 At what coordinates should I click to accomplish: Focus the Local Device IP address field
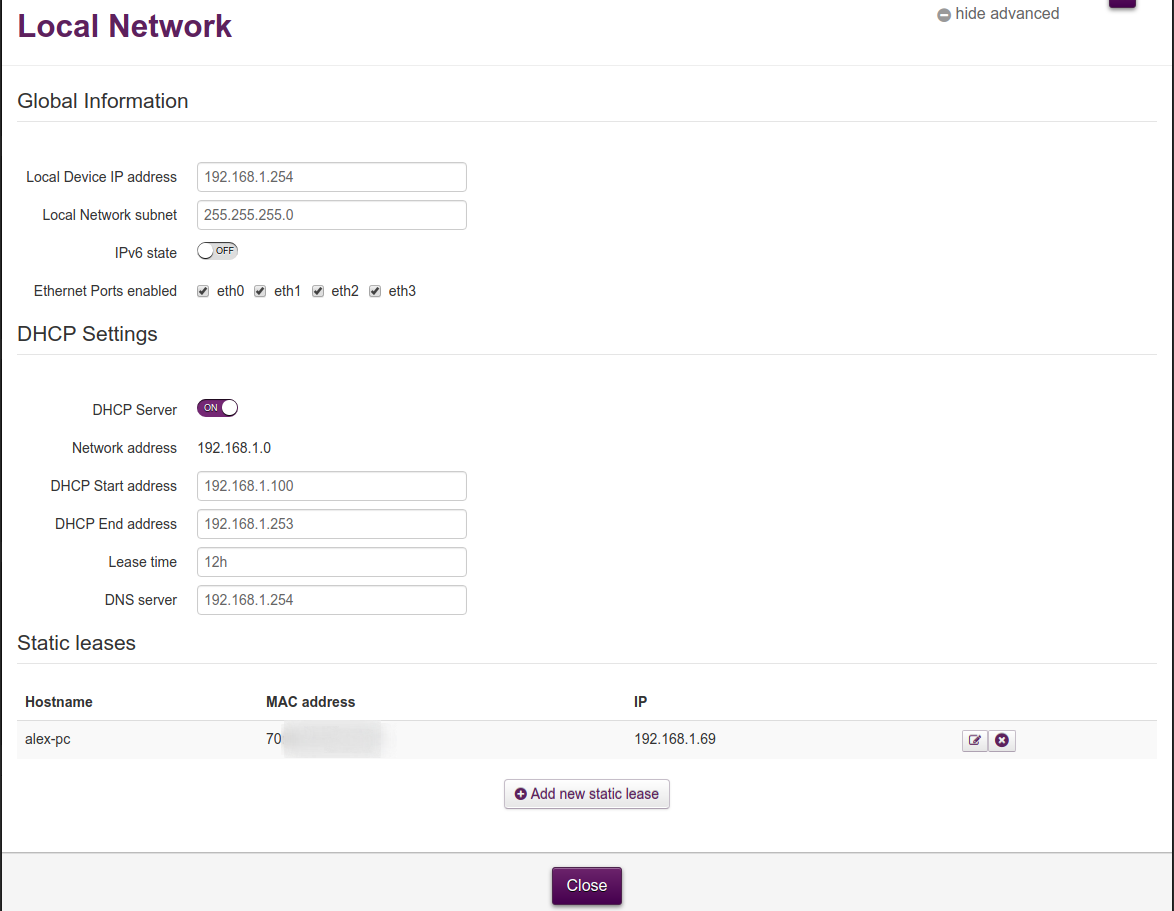click(x=332, y=177)
